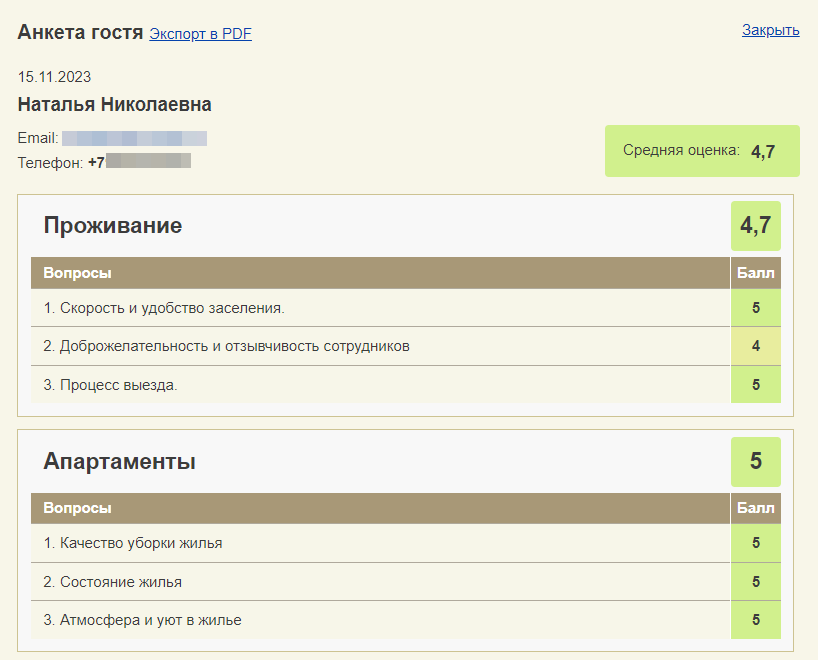Click the Проживание section title

113,225
